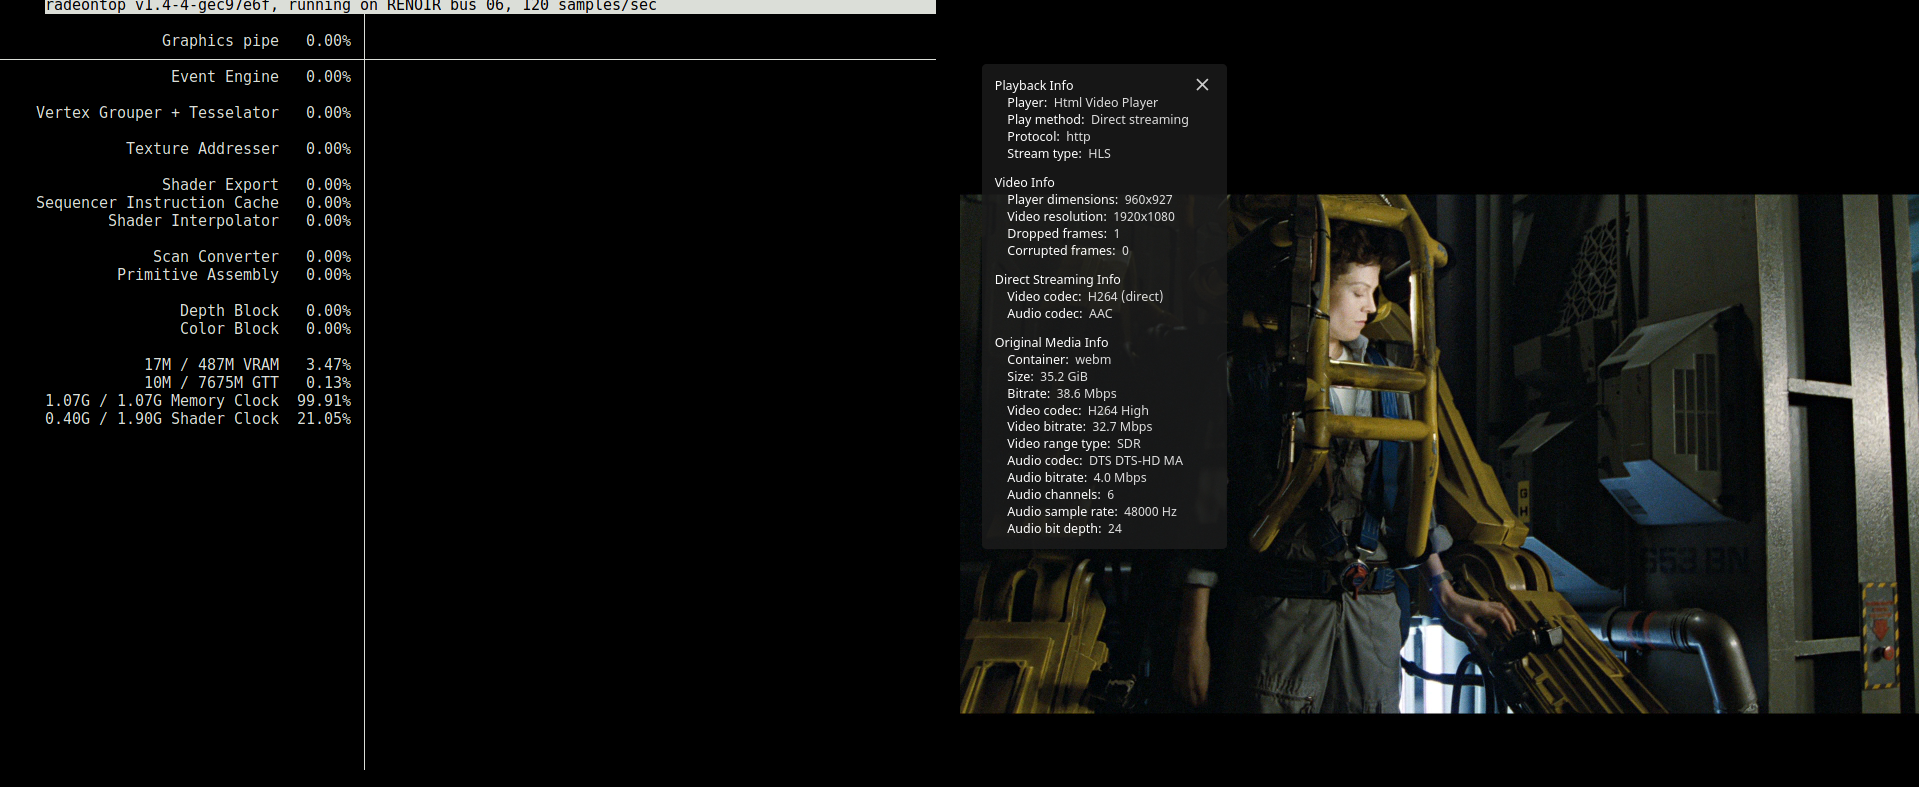This screenshot has height=787, width=1919.
Task: Click the Original Media Info heading
Action: 1051,343
